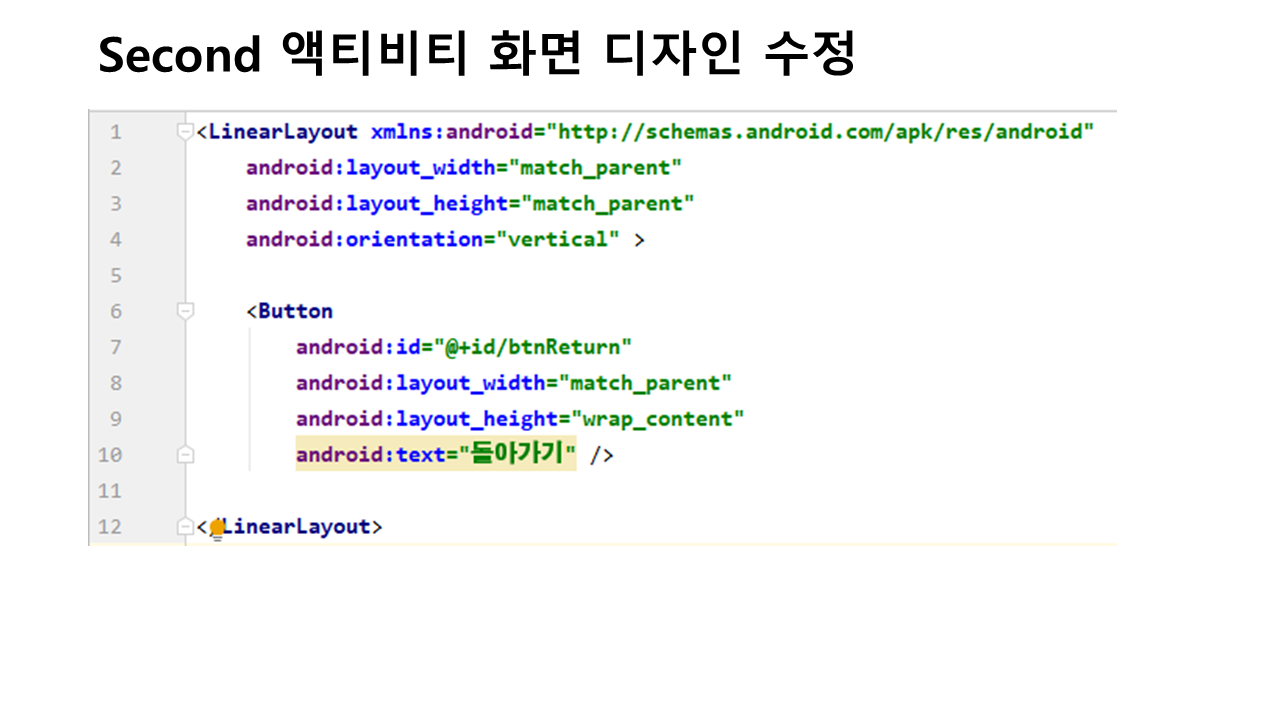1280x720 pixels.
Task: Click line number 1 in gutter
Action: [116, 132]
